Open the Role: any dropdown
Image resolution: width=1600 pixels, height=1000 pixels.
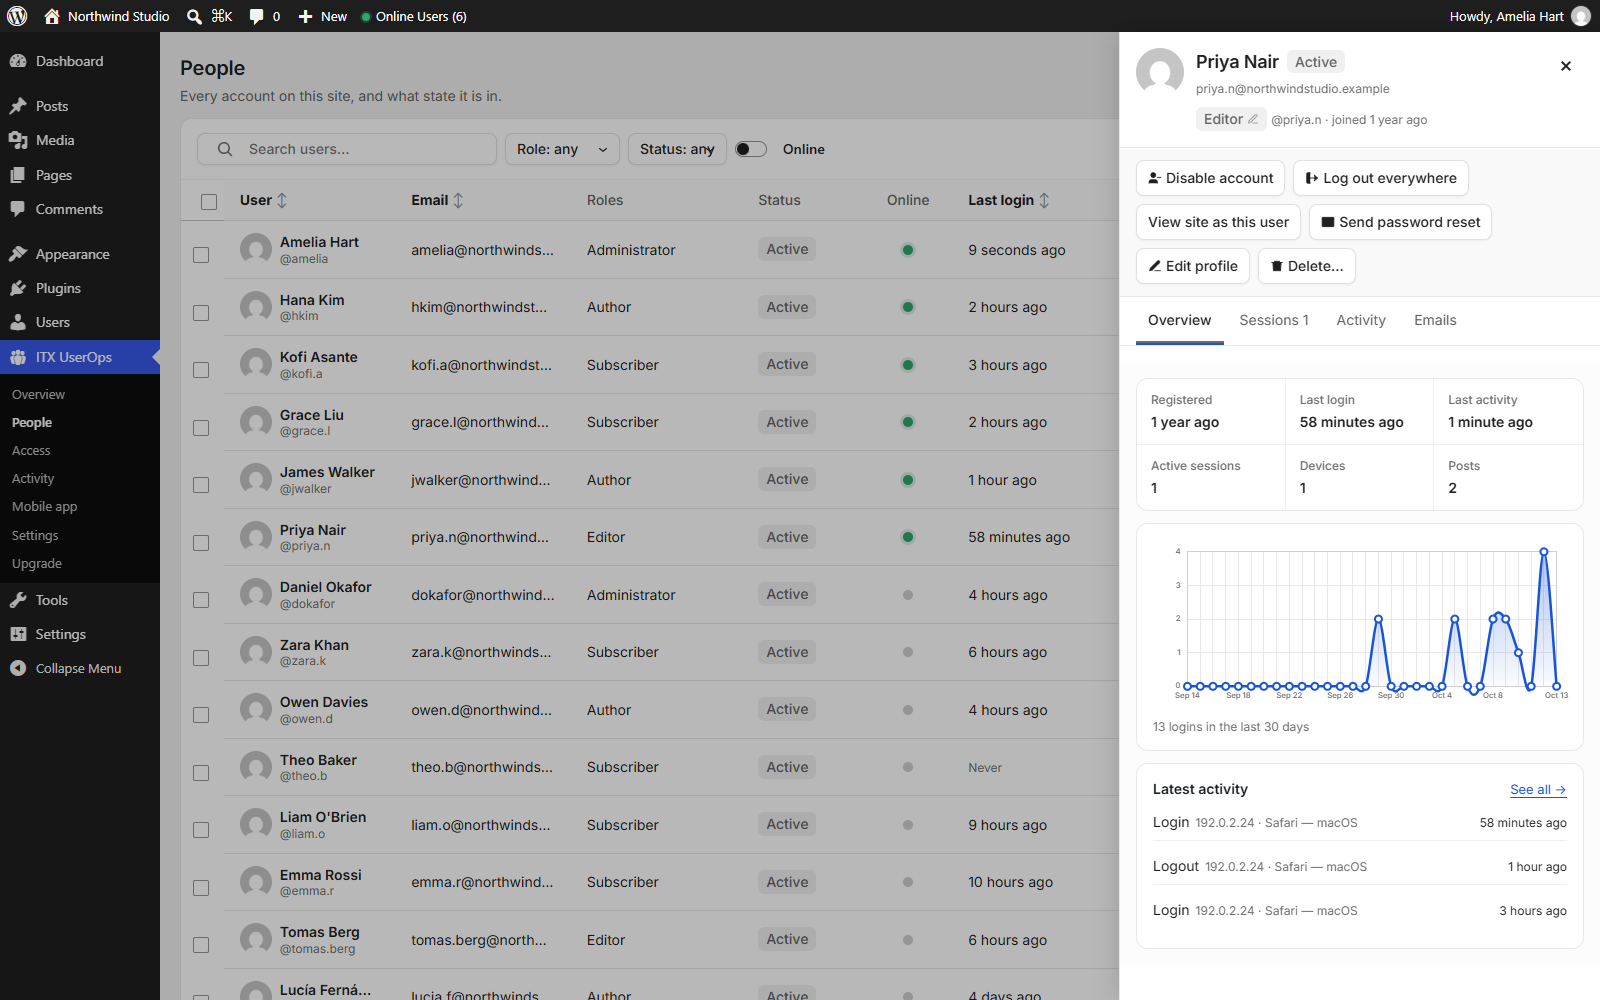coord(562,149)
